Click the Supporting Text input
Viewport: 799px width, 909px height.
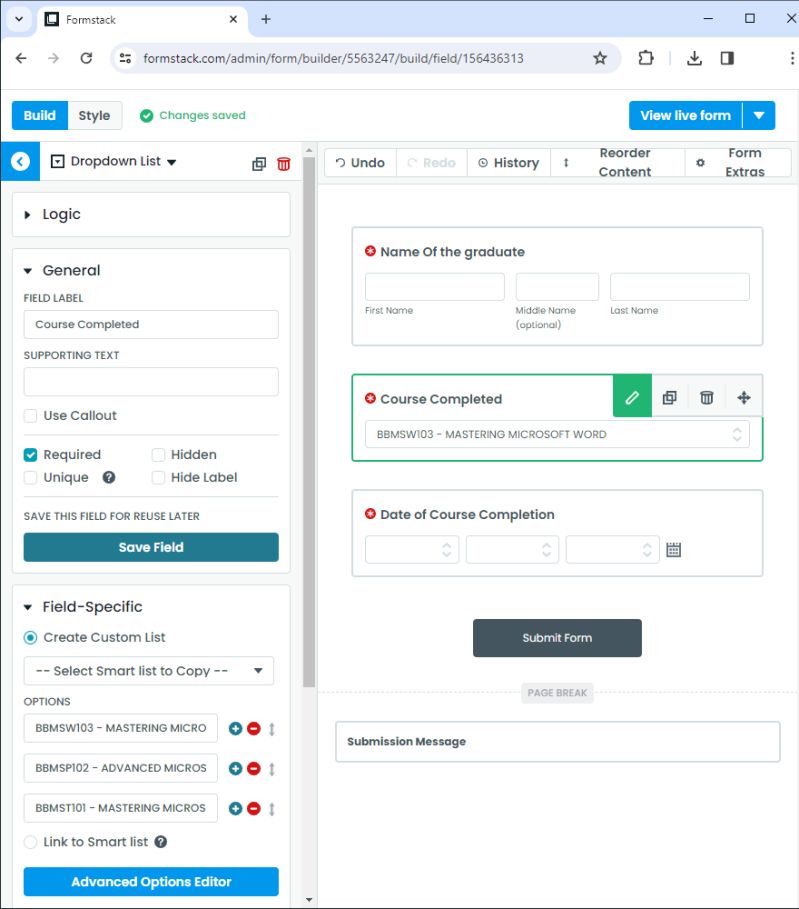point(151,382)
